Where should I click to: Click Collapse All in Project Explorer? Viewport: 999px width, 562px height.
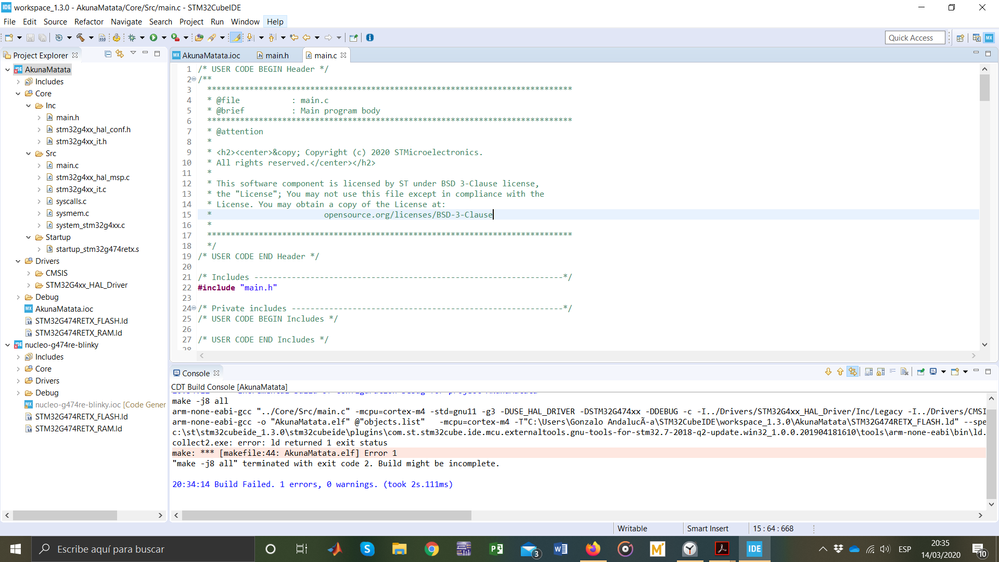point(108,54)
